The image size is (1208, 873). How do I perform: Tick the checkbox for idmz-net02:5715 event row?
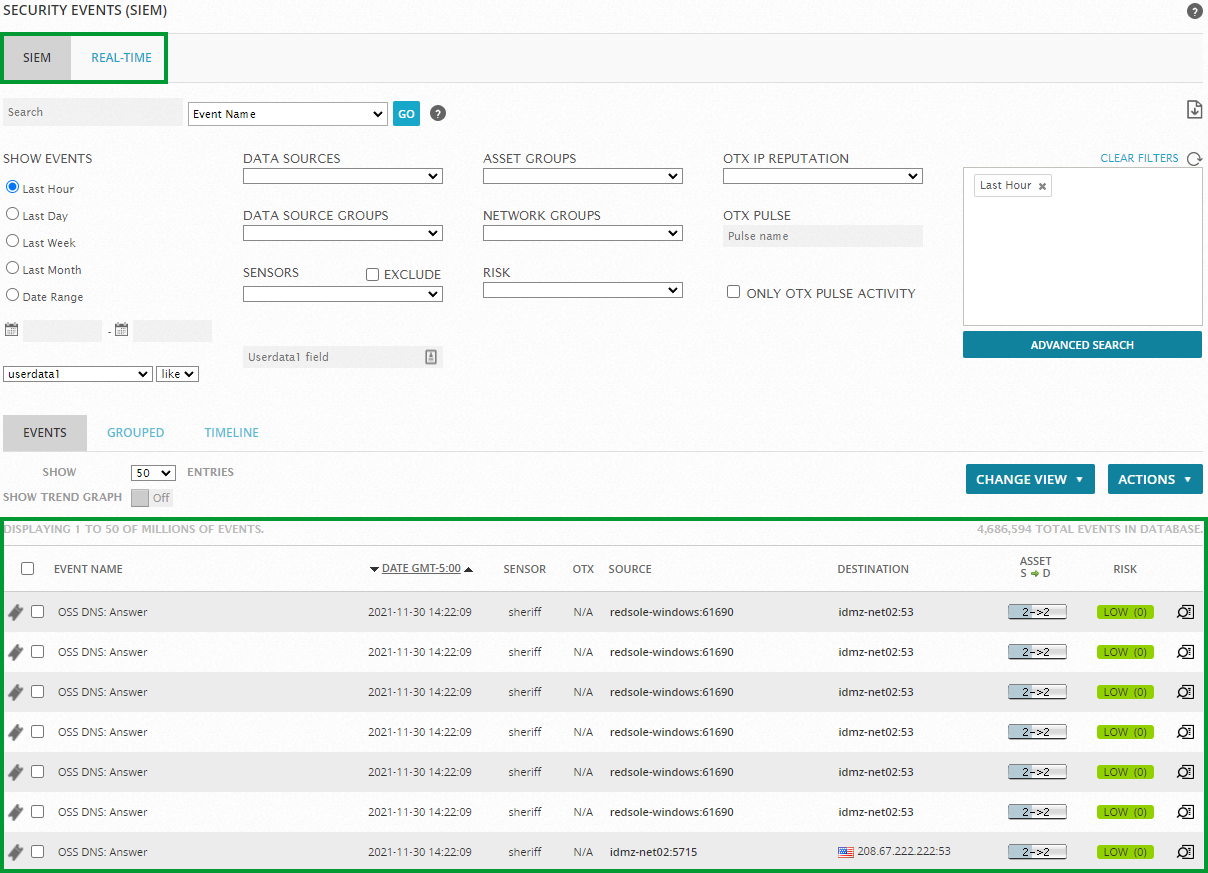[x=38, y=851]
